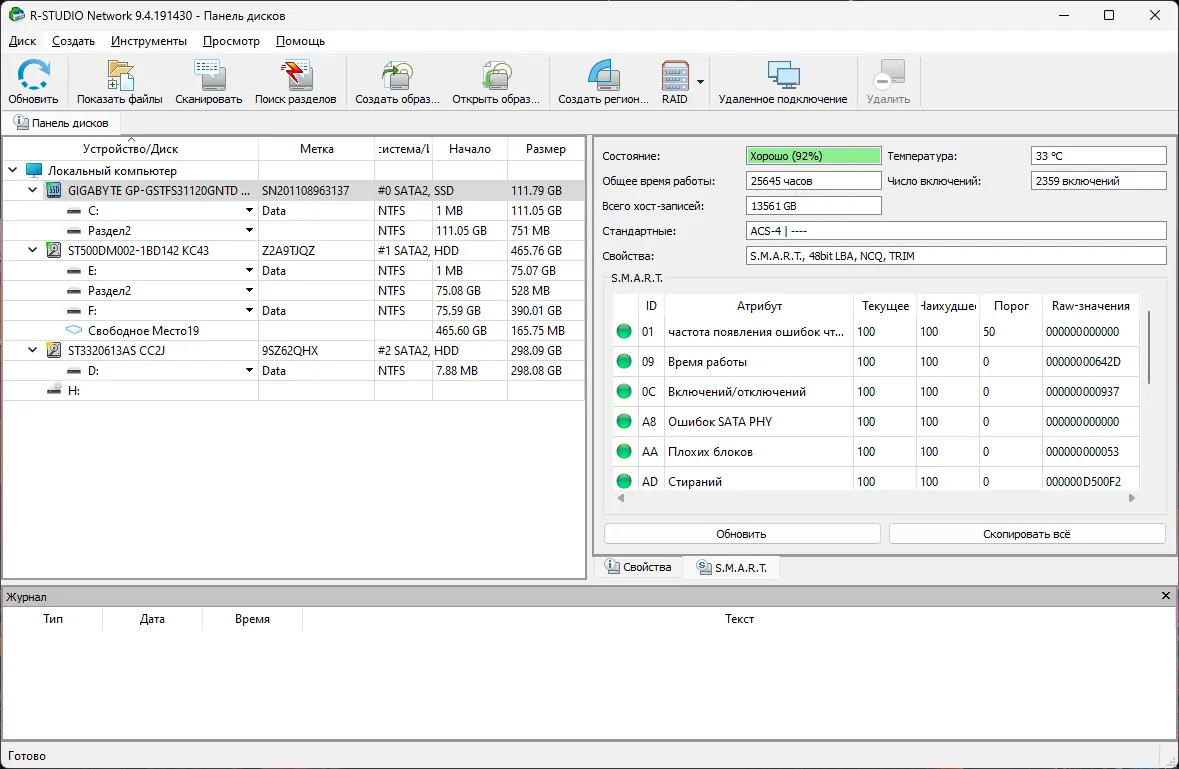
Task: Click the C: partition icon
Action: click(x=74, y=211)
